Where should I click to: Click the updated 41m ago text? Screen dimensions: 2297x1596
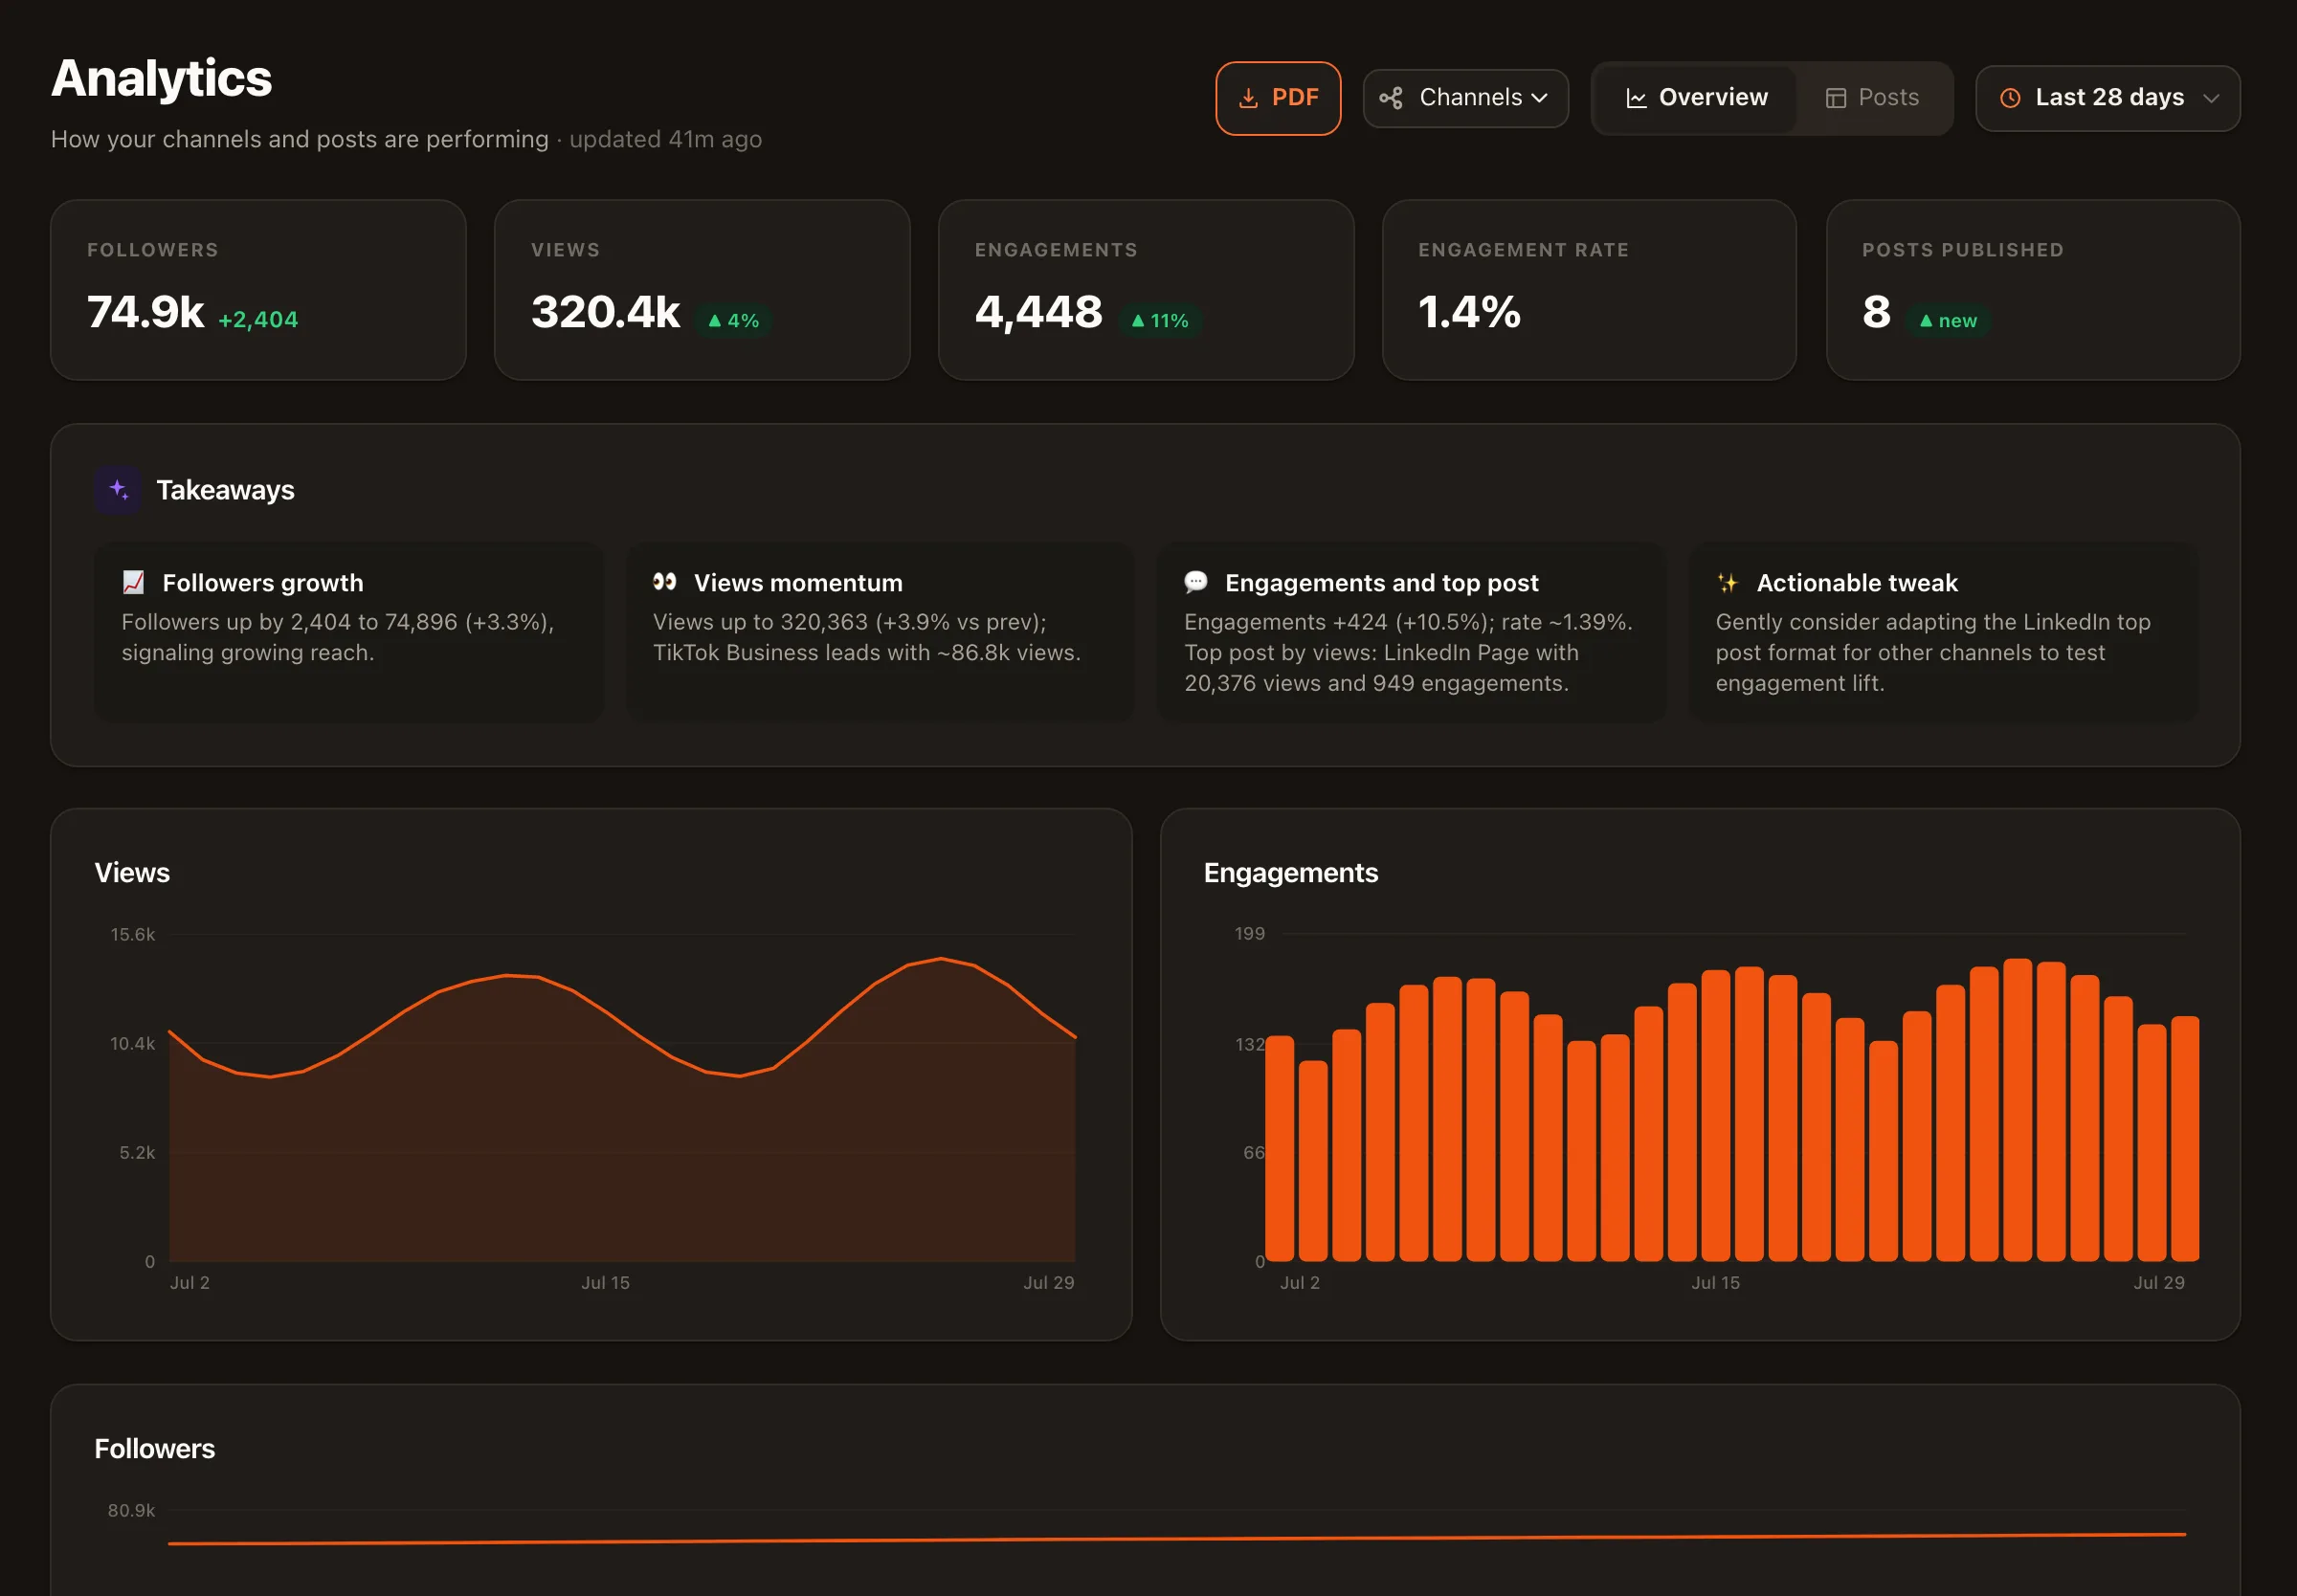[665, 139]
